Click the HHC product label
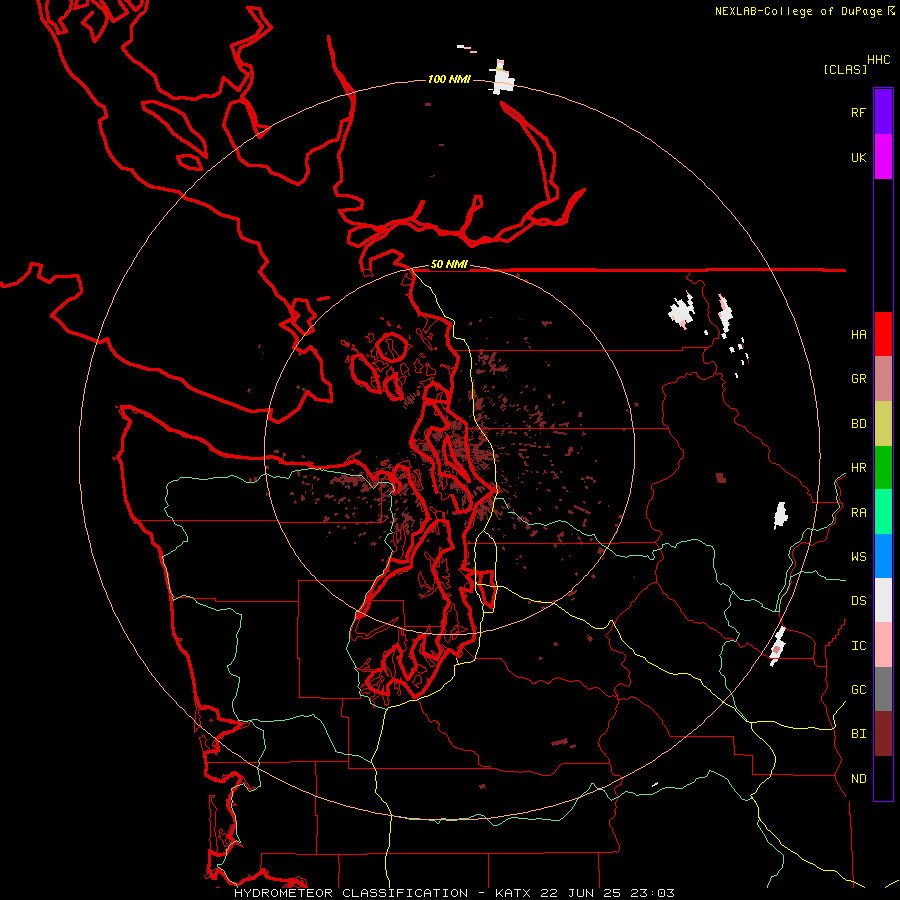 tap(878, 60)
